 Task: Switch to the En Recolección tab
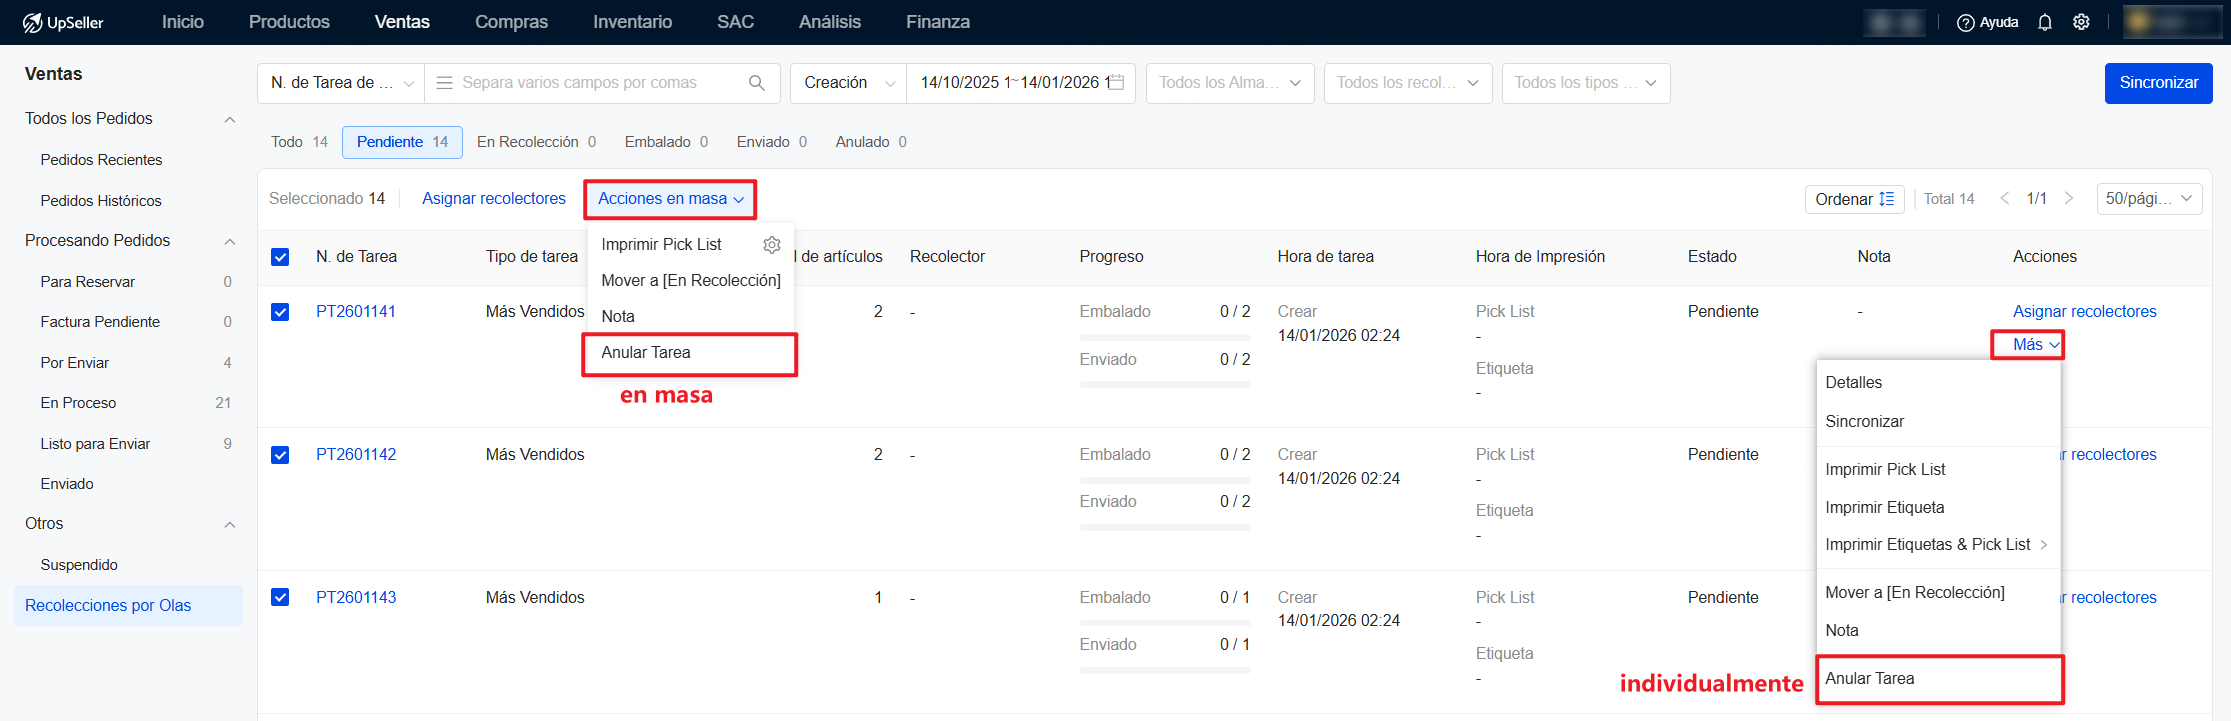point(535,142)
